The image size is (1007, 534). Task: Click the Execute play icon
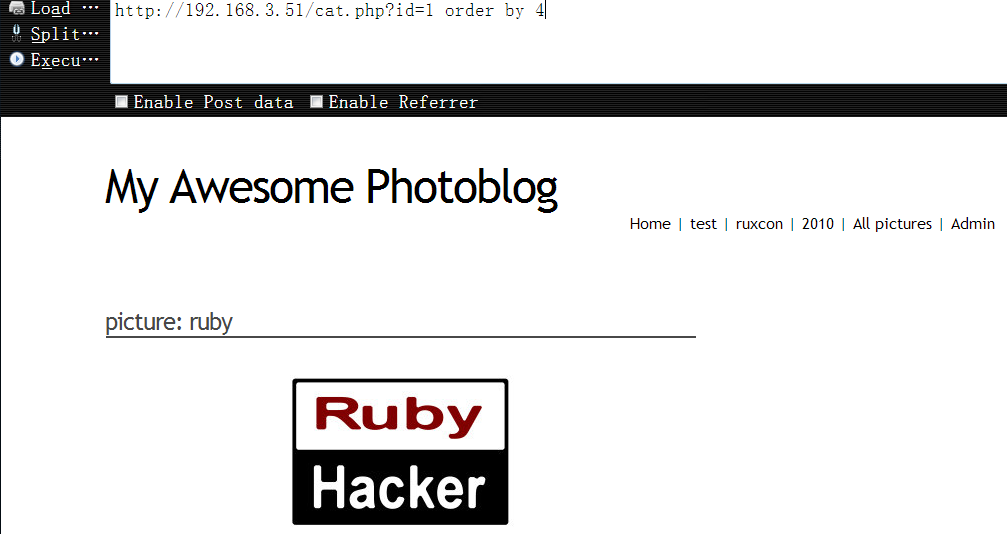coord(17,59)
